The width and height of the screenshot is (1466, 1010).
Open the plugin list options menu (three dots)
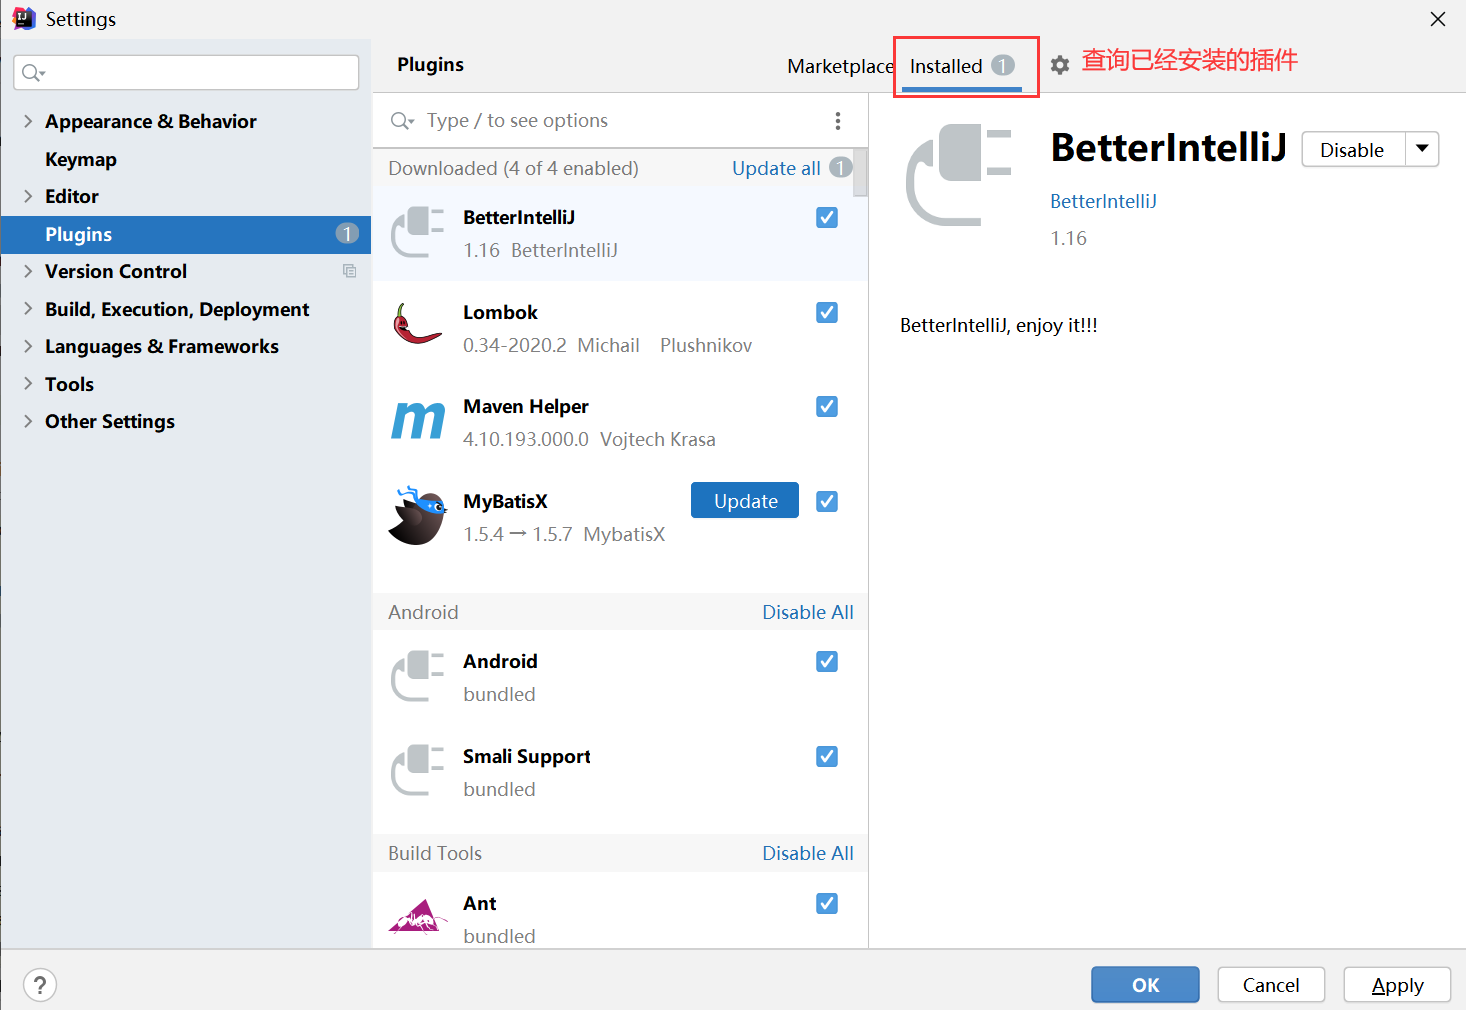click(838, 121)
